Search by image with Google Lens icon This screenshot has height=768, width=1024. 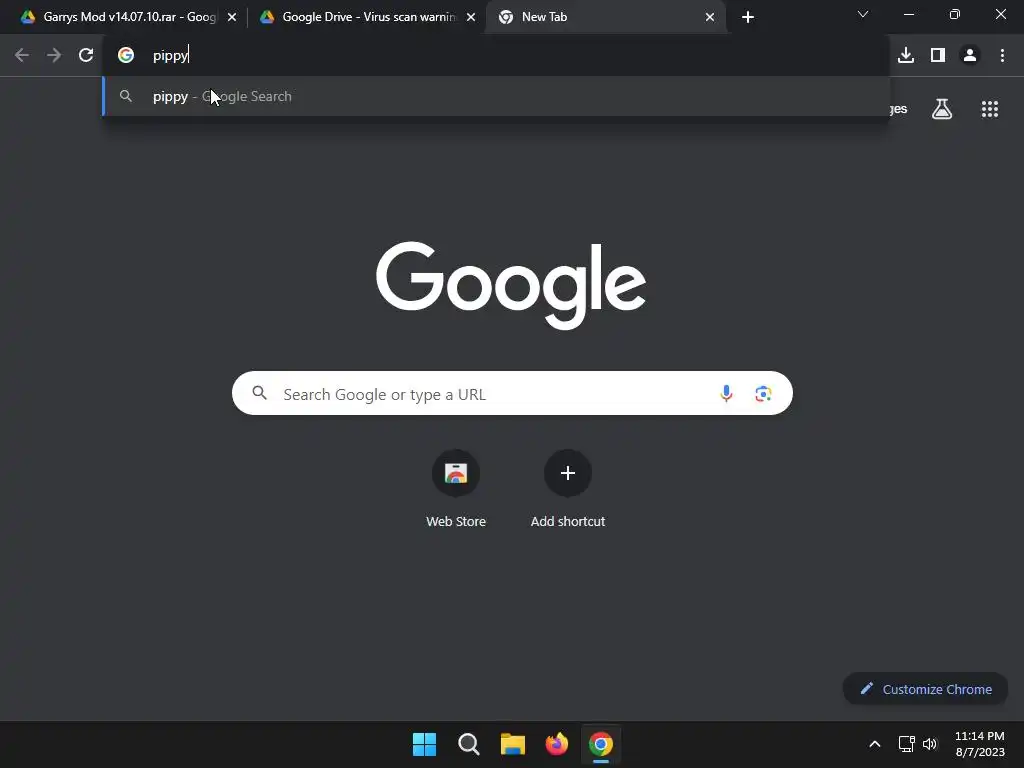pyautogui.click(x=763, y=393)
